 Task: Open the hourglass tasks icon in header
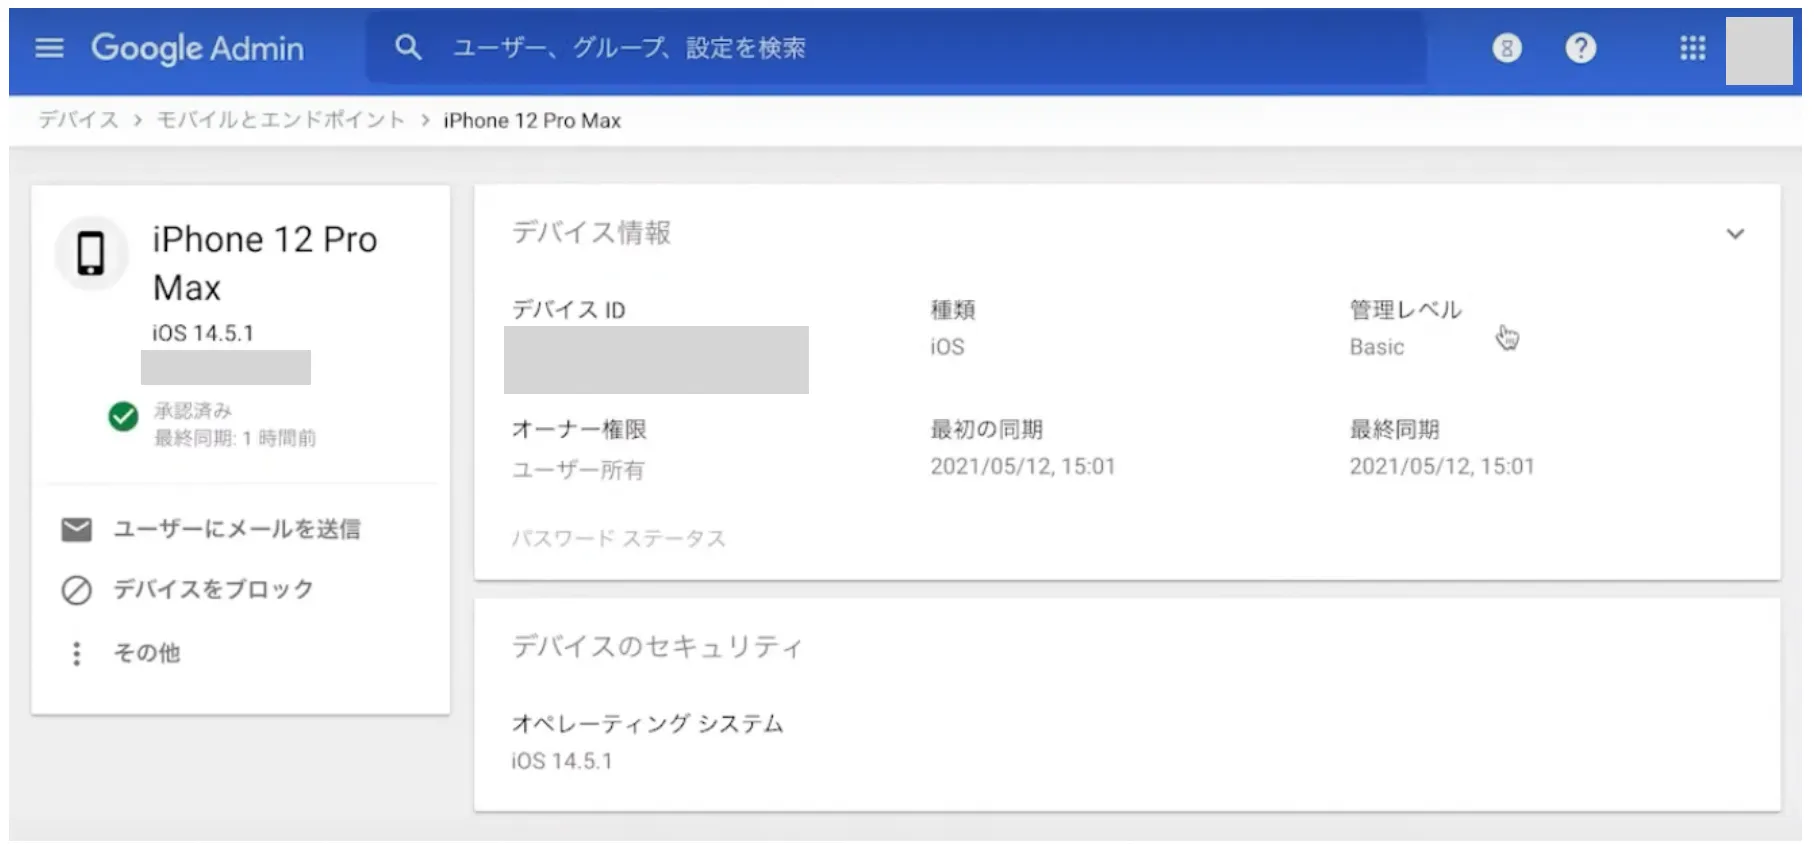pos(1506,48)
